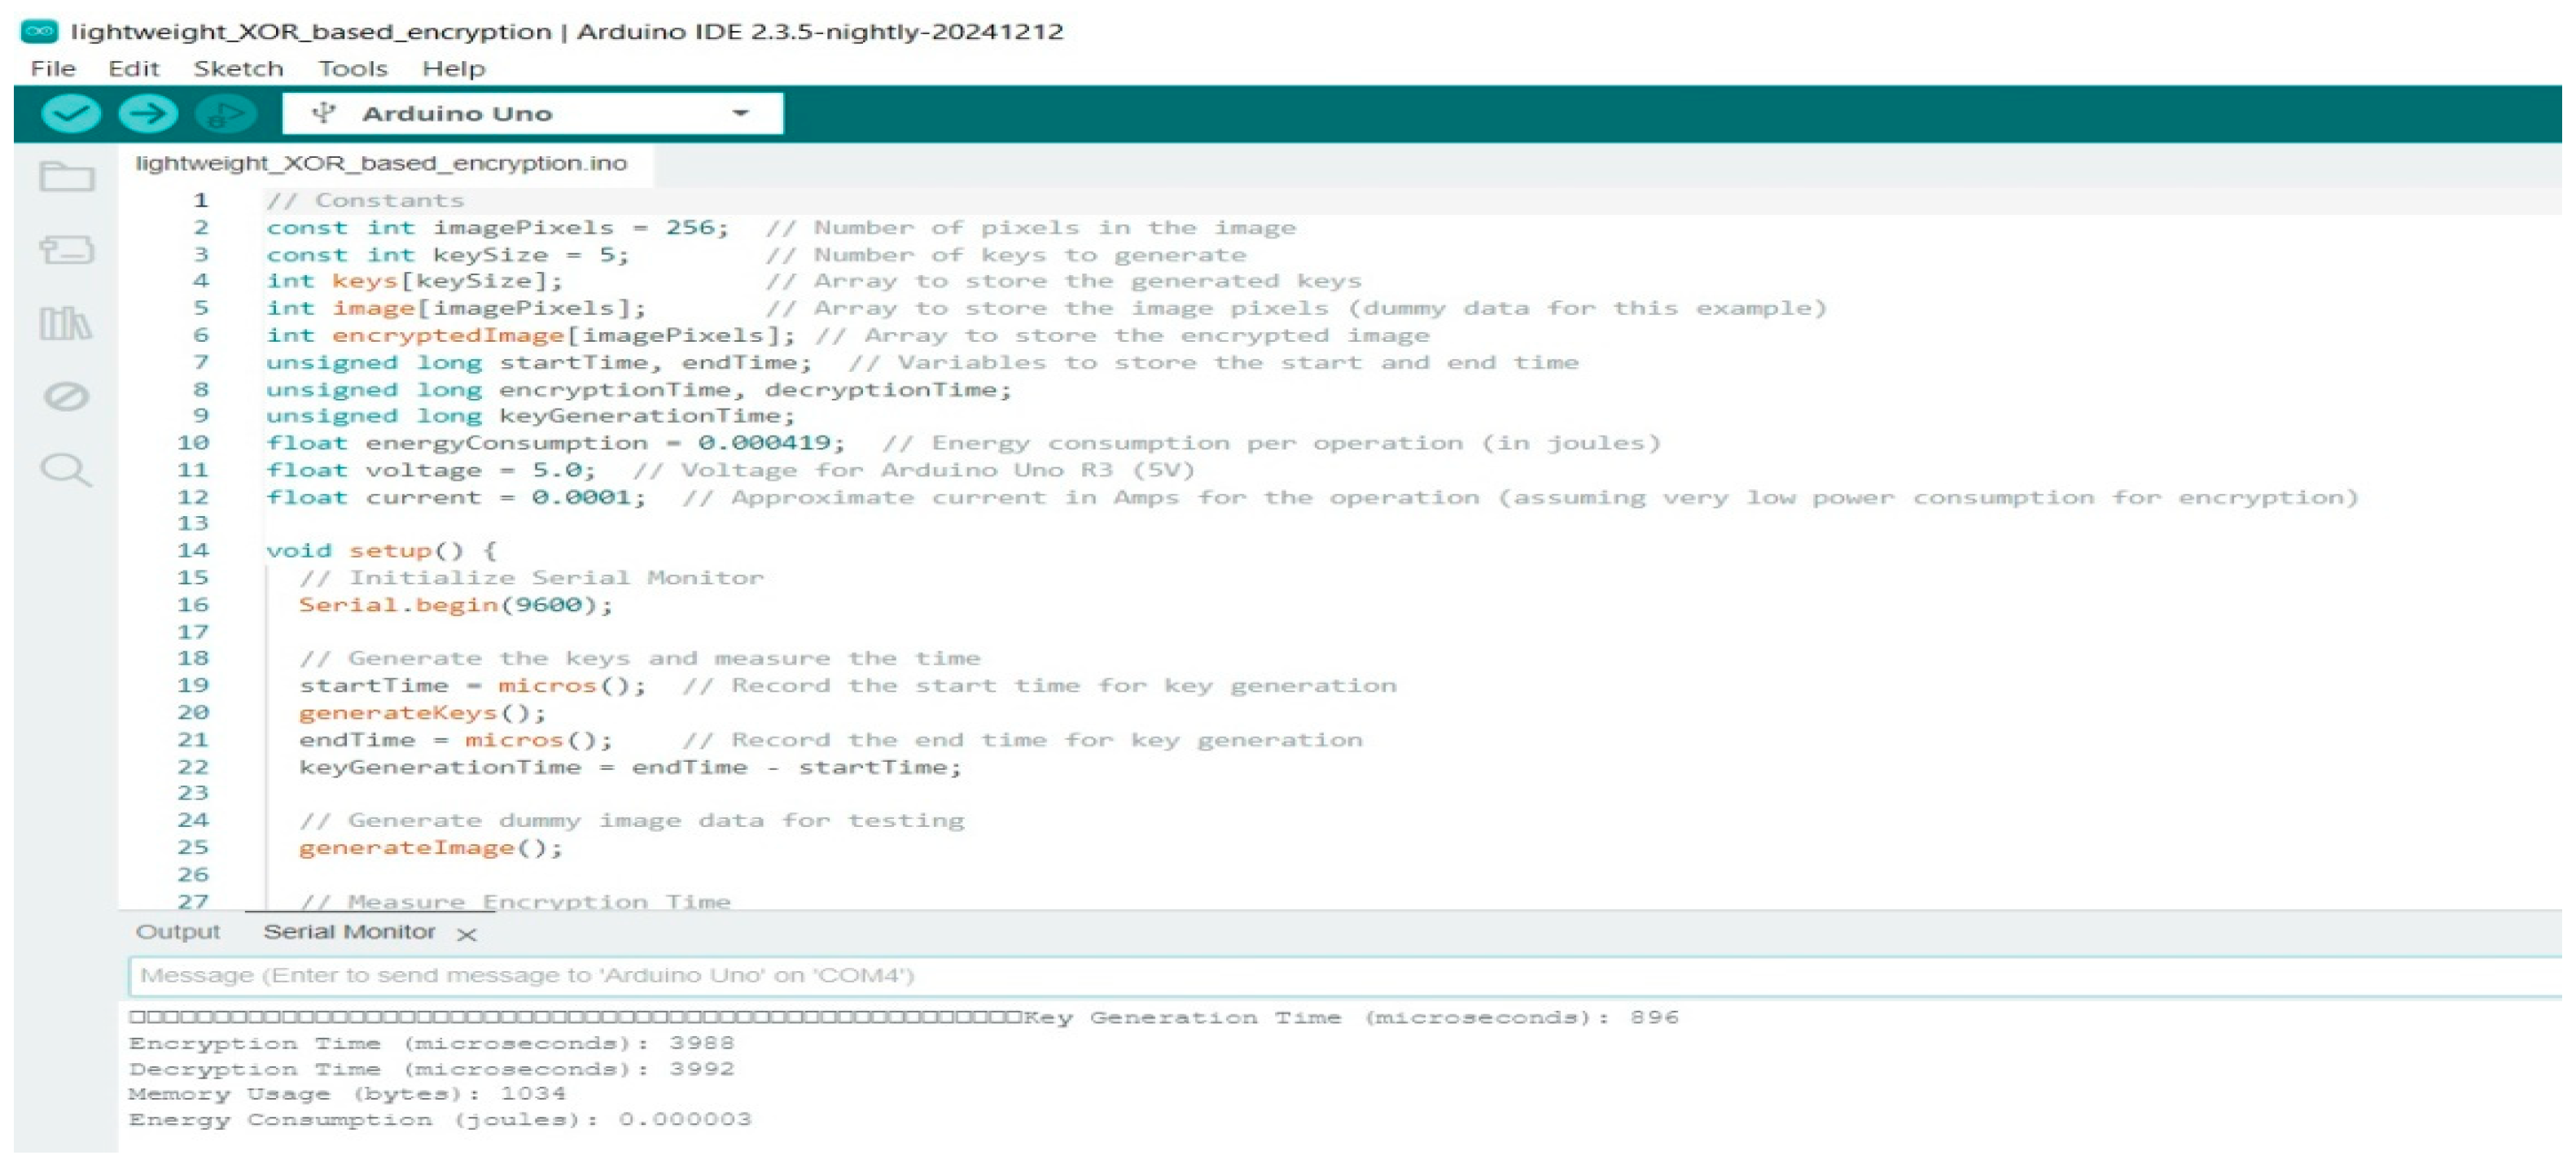Open the Tools menu
2576x1164 pixels.
[x=352, y=69]
